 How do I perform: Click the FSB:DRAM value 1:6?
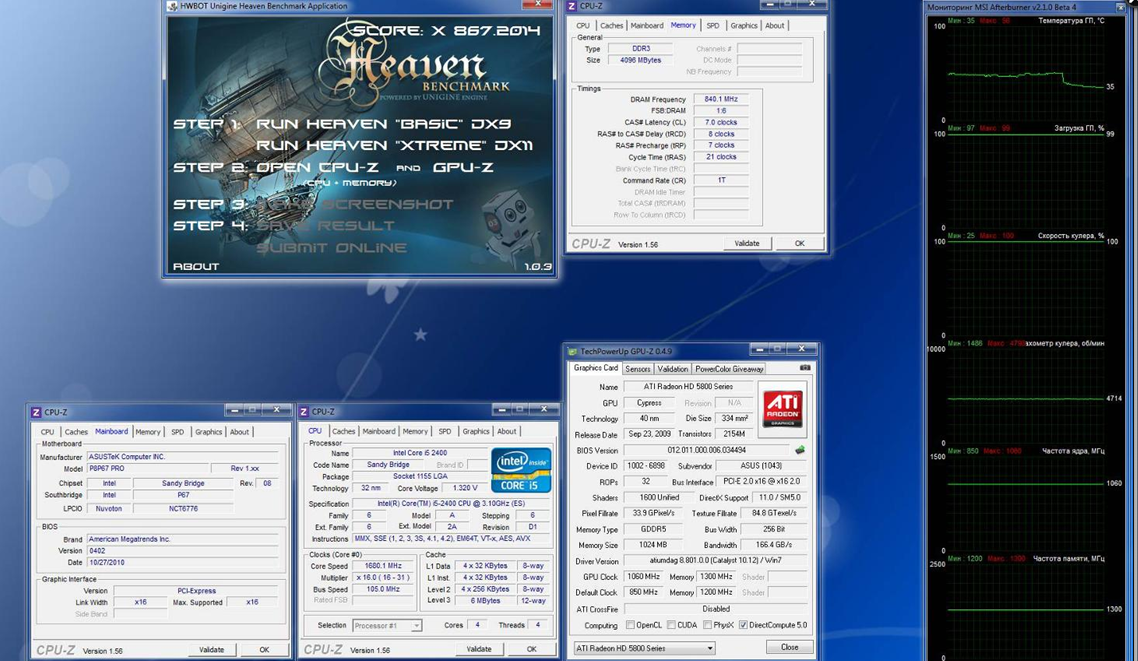pos(721,111)
